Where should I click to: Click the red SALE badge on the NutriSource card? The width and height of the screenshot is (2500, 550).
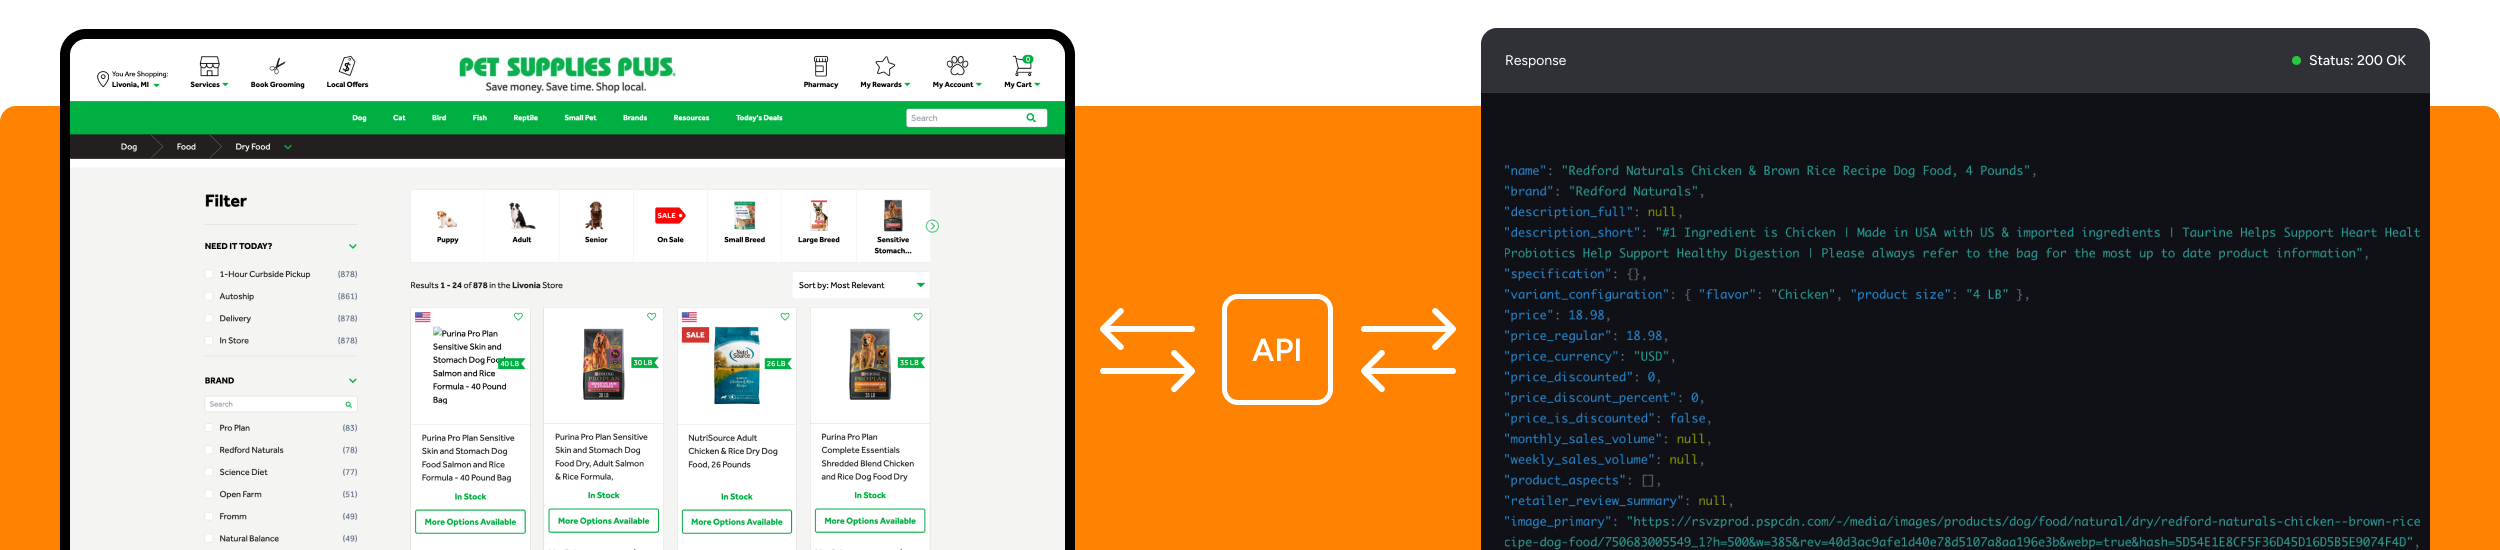(x=695, y=335)
